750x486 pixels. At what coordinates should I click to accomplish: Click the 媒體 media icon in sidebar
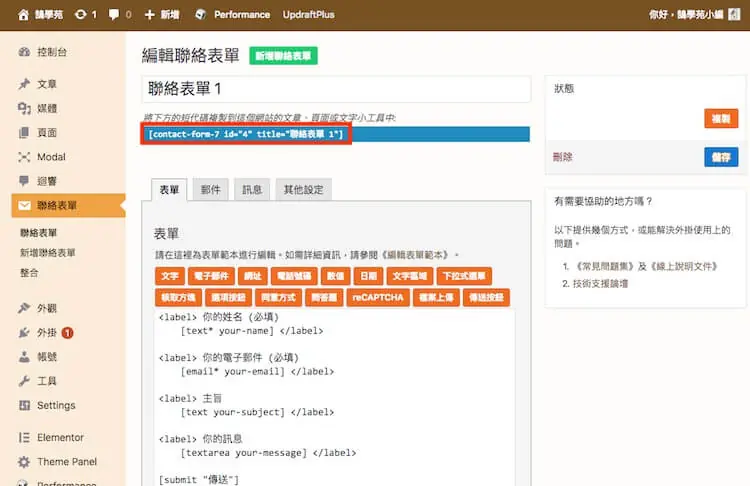pos(24,108)
